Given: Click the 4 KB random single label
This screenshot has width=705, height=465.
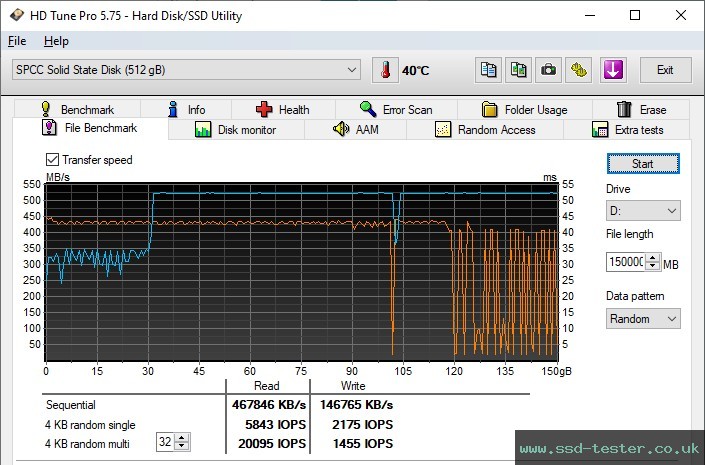Looking at the screenshot, I should point(90,425).
